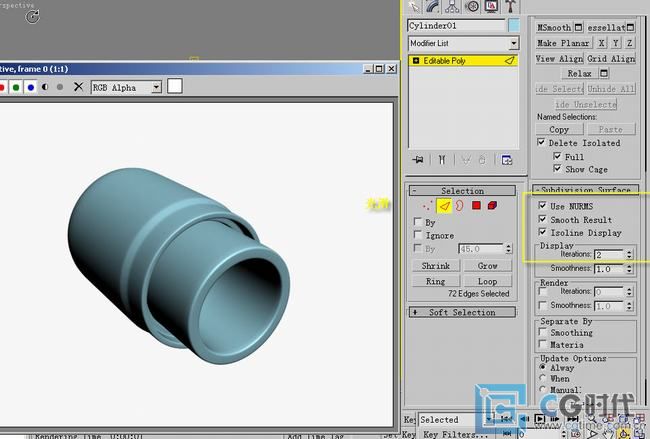Viewport: 650px width, 439px height.
Task: Click the Grow selection button
Action: (x=488, y=266)
